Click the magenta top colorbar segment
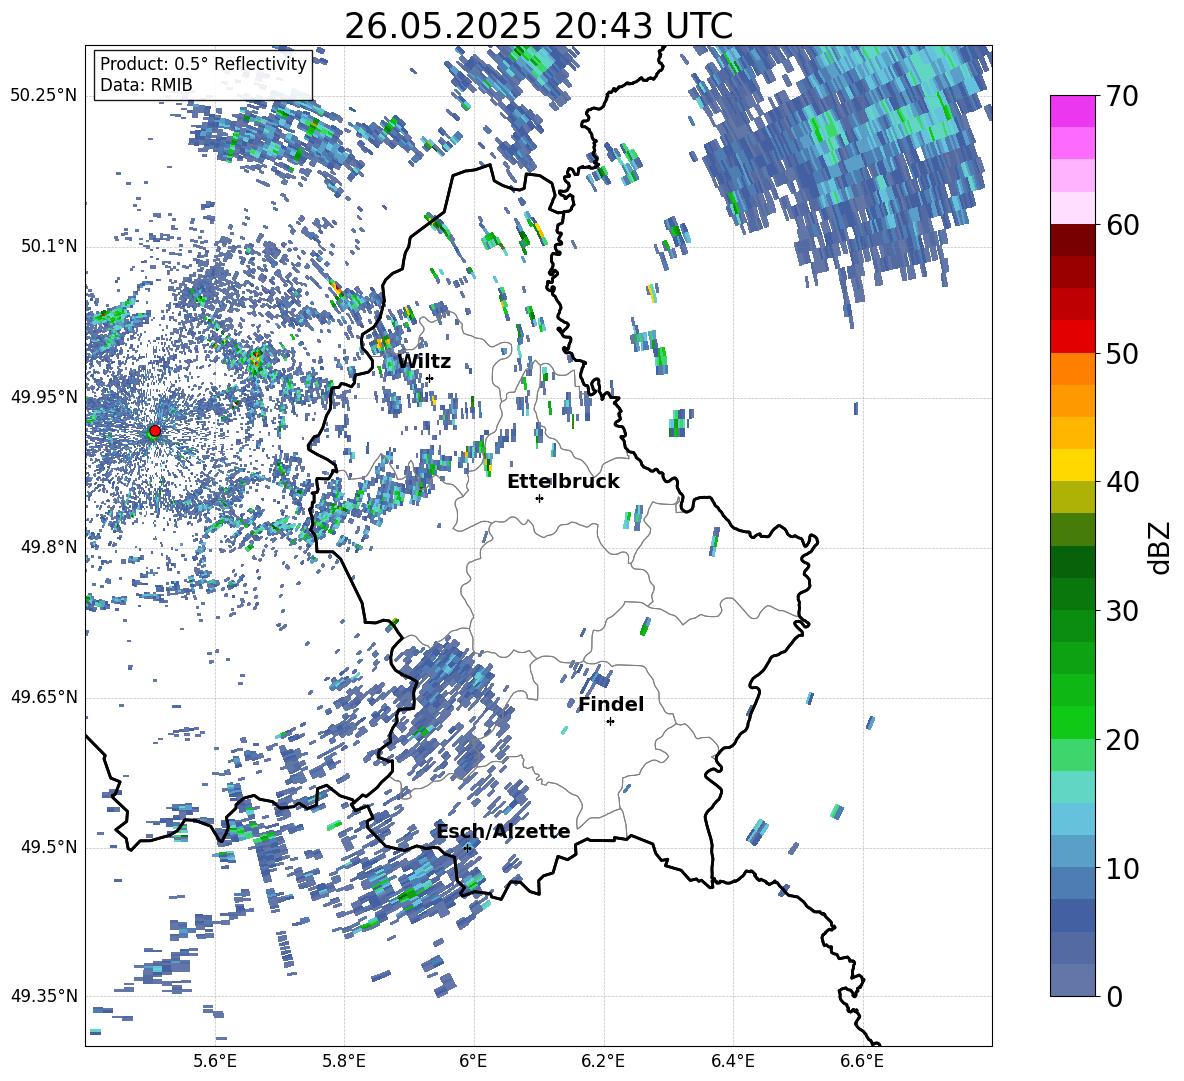 [1072, 111]
